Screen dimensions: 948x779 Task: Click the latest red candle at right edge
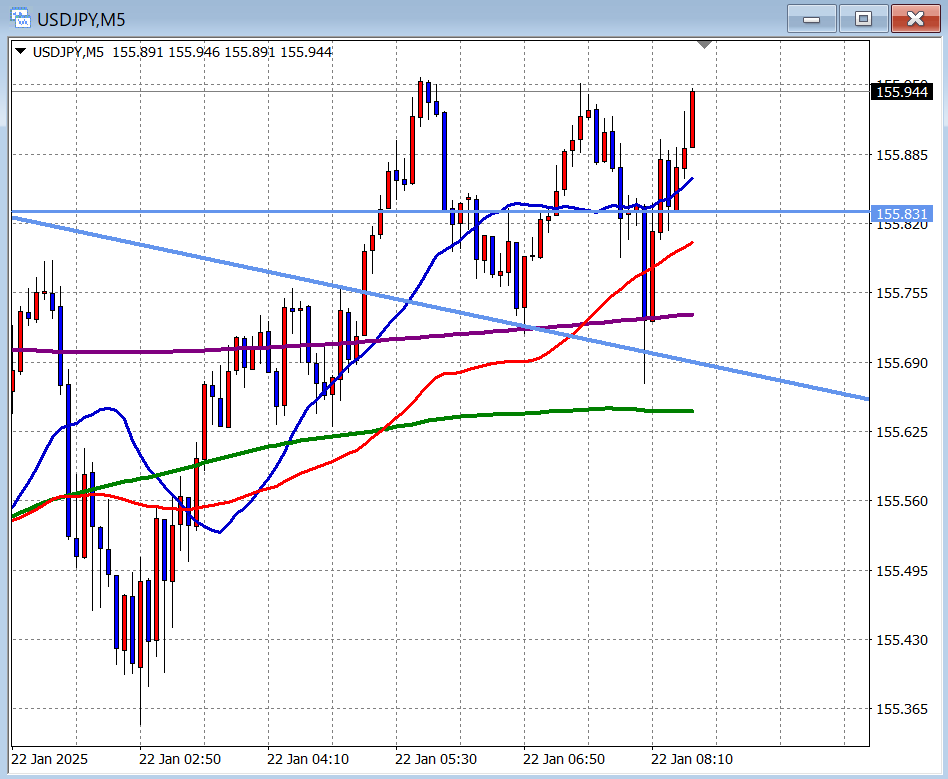click(x=691, y=120)
